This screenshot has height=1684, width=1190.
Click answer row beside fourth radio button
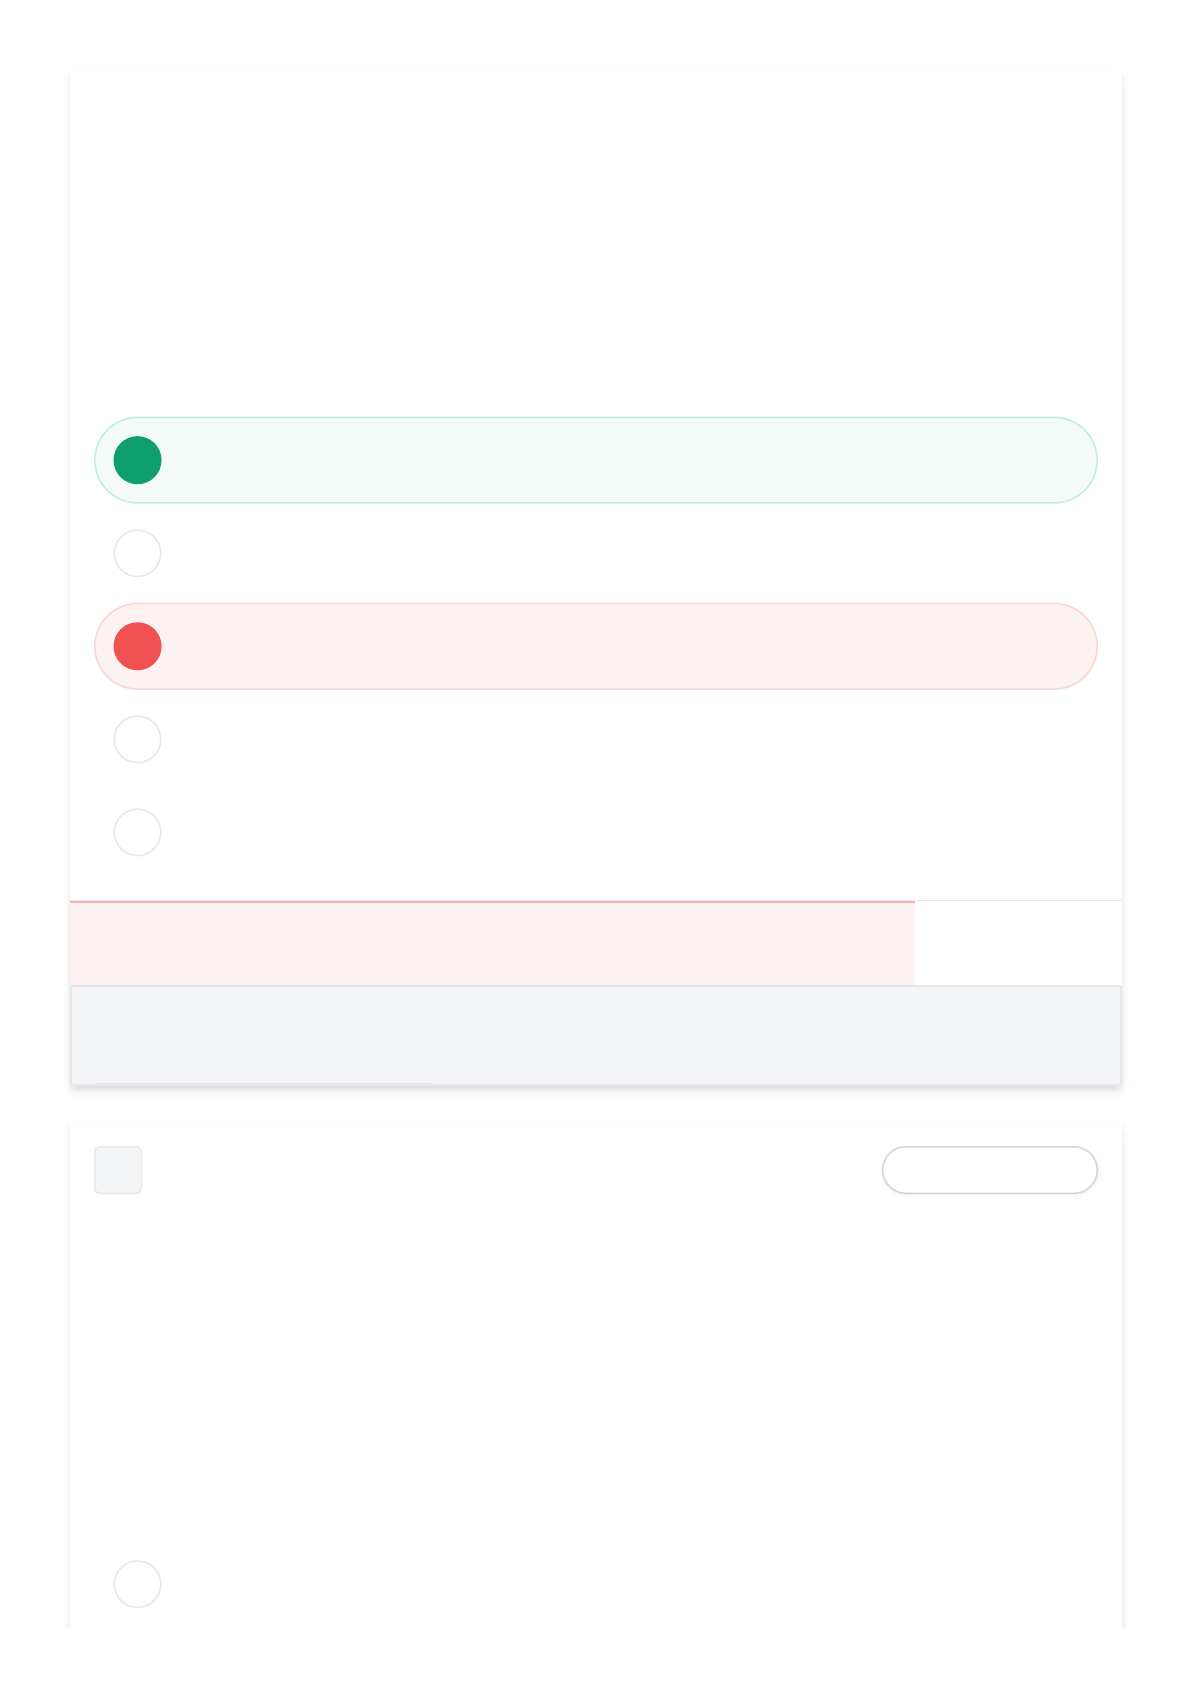click(596, 739)
